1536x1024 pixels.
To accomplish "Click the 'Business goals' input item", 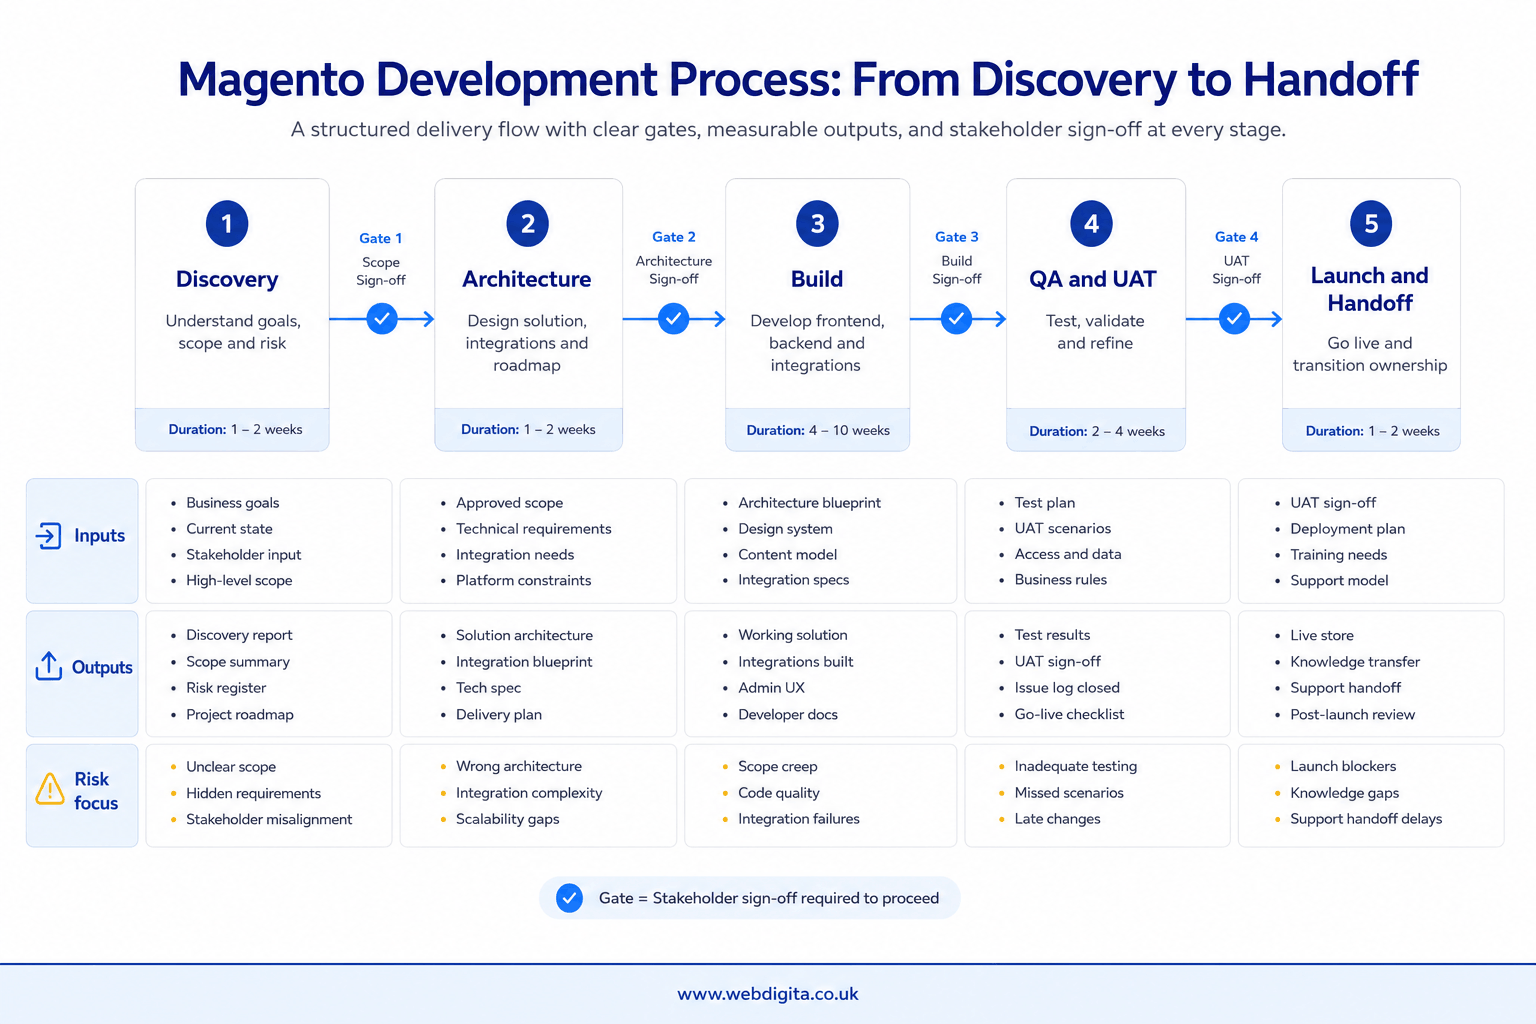I will (233, 503).
